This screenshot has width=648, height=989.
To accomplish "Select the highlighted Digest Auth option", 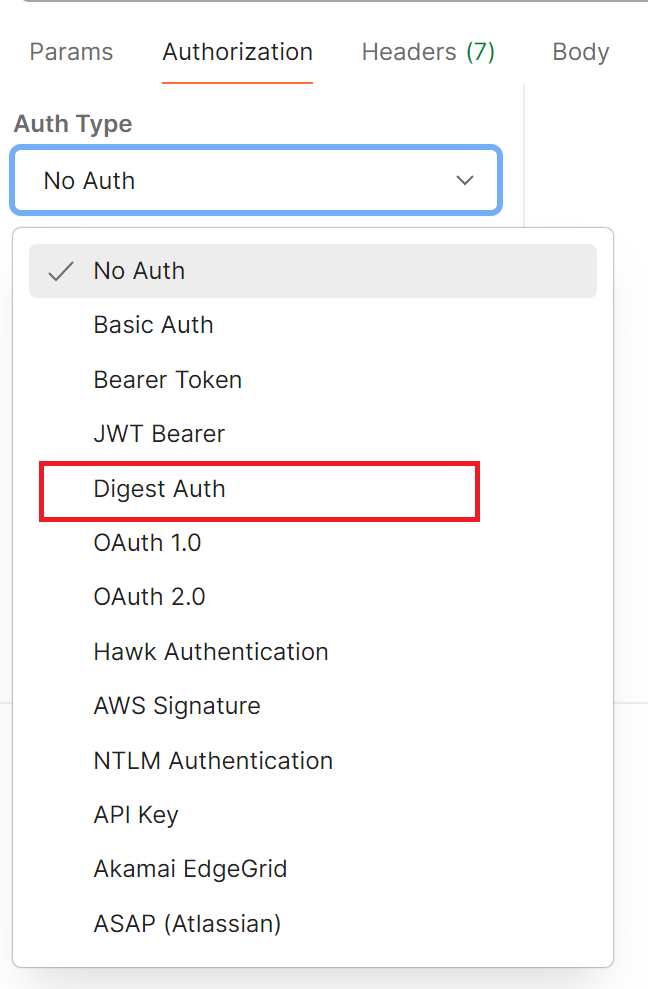I will tap(159, 489).
